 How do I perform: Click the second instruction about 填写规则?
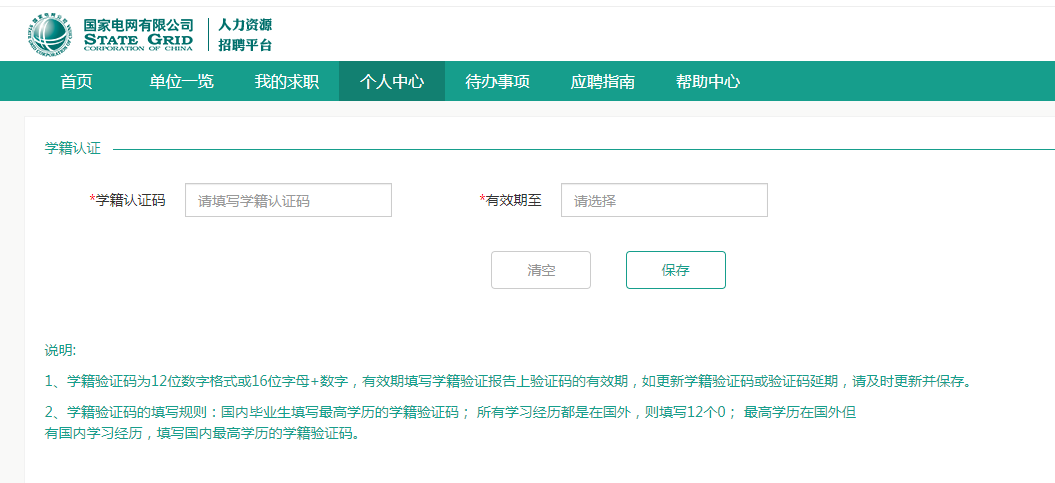click(x=450, y=412)
